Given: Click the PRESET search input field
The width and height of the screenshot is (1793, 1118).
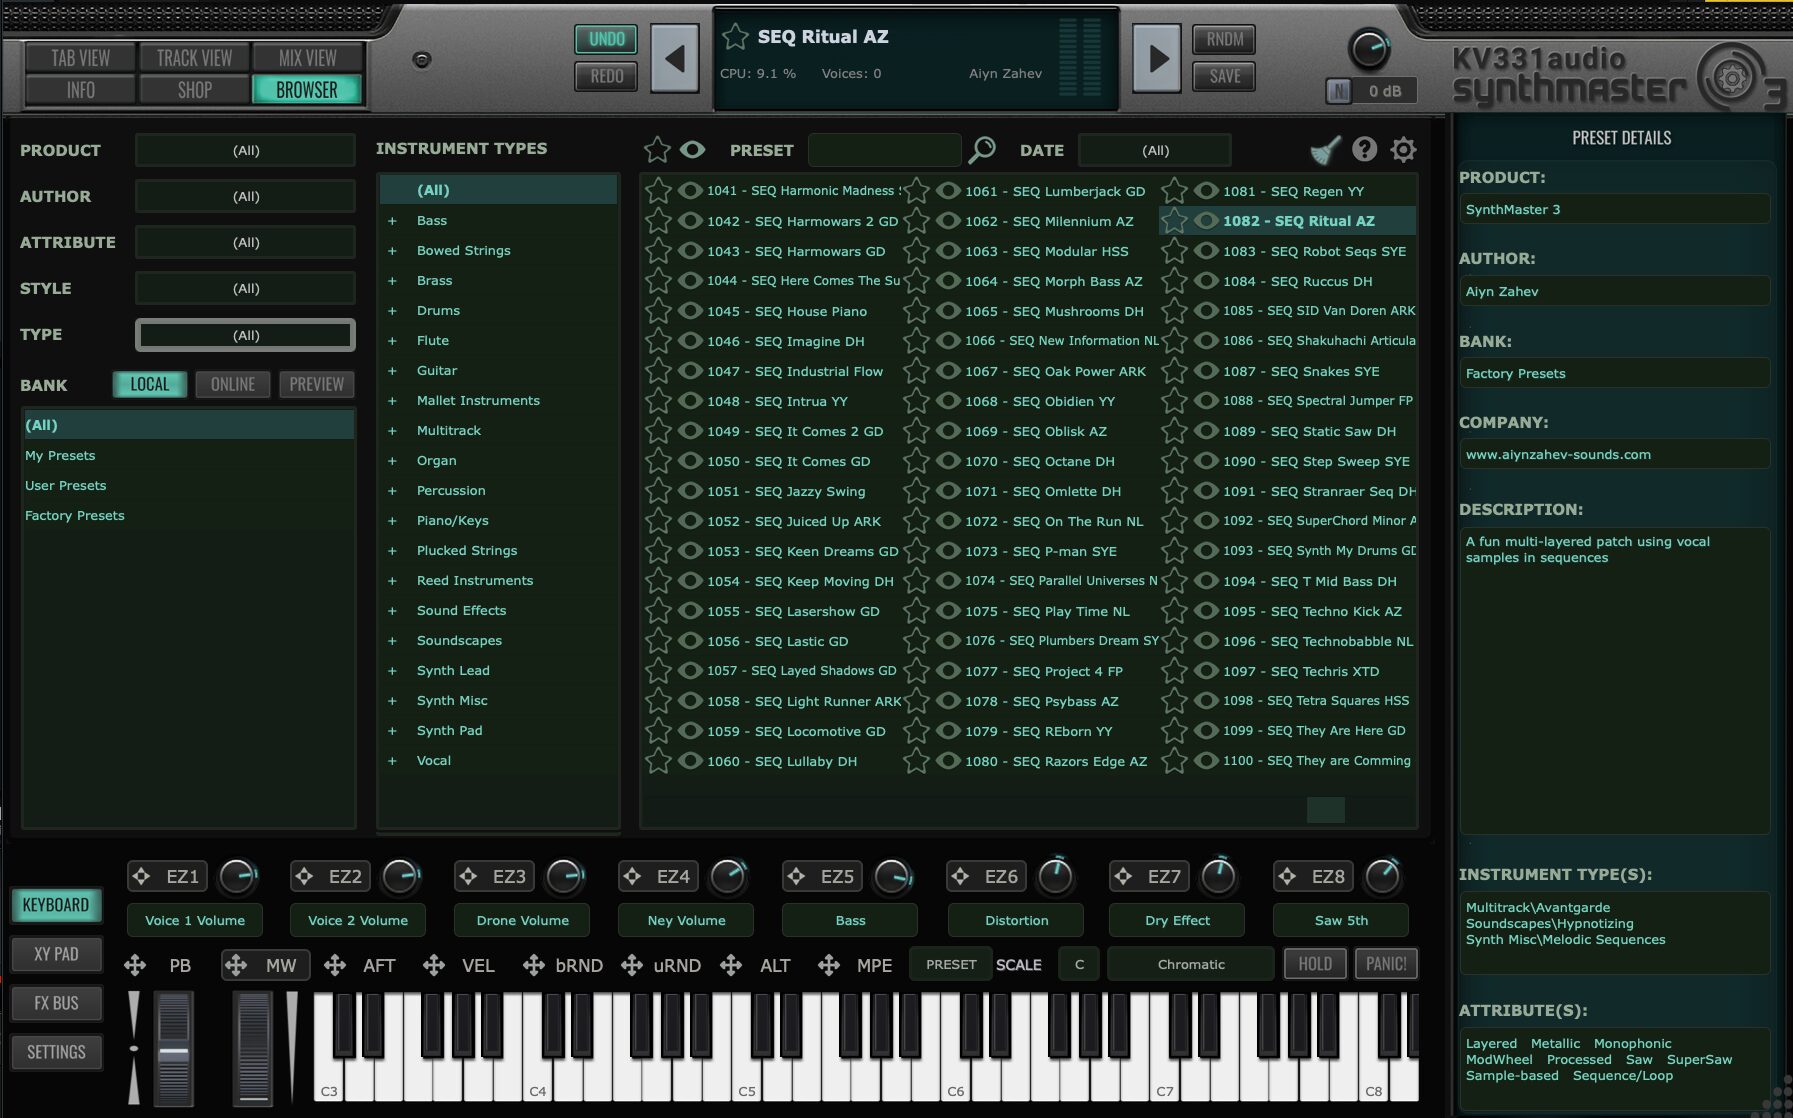Looking at the screenshot, I should (884, 150).
